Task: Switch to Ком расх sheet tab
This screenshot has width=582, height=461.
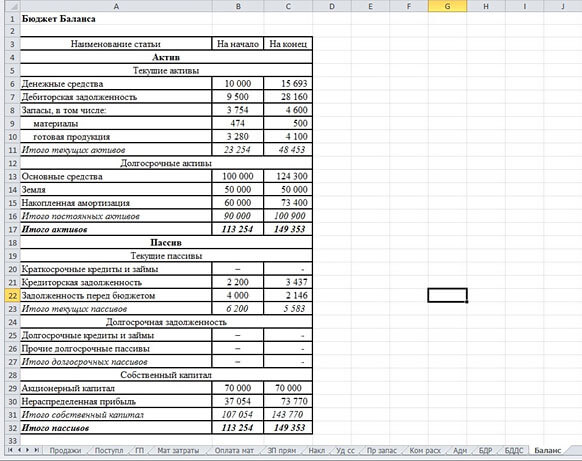Action: [425, 450]
